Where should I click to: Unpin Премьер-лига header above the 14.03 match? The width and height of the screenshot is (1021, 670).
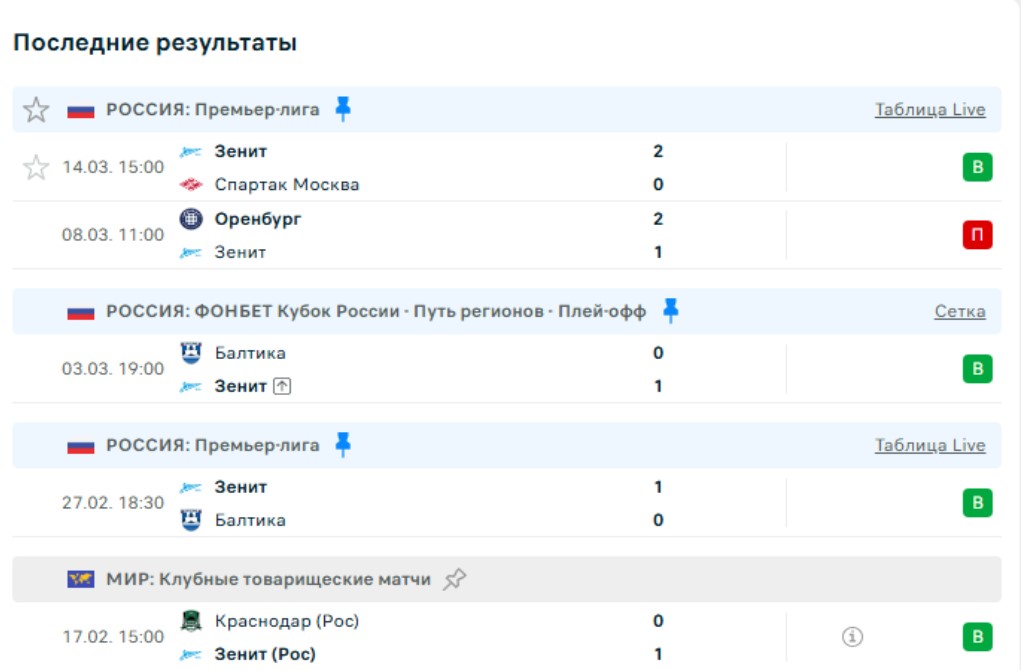[343, 109]
